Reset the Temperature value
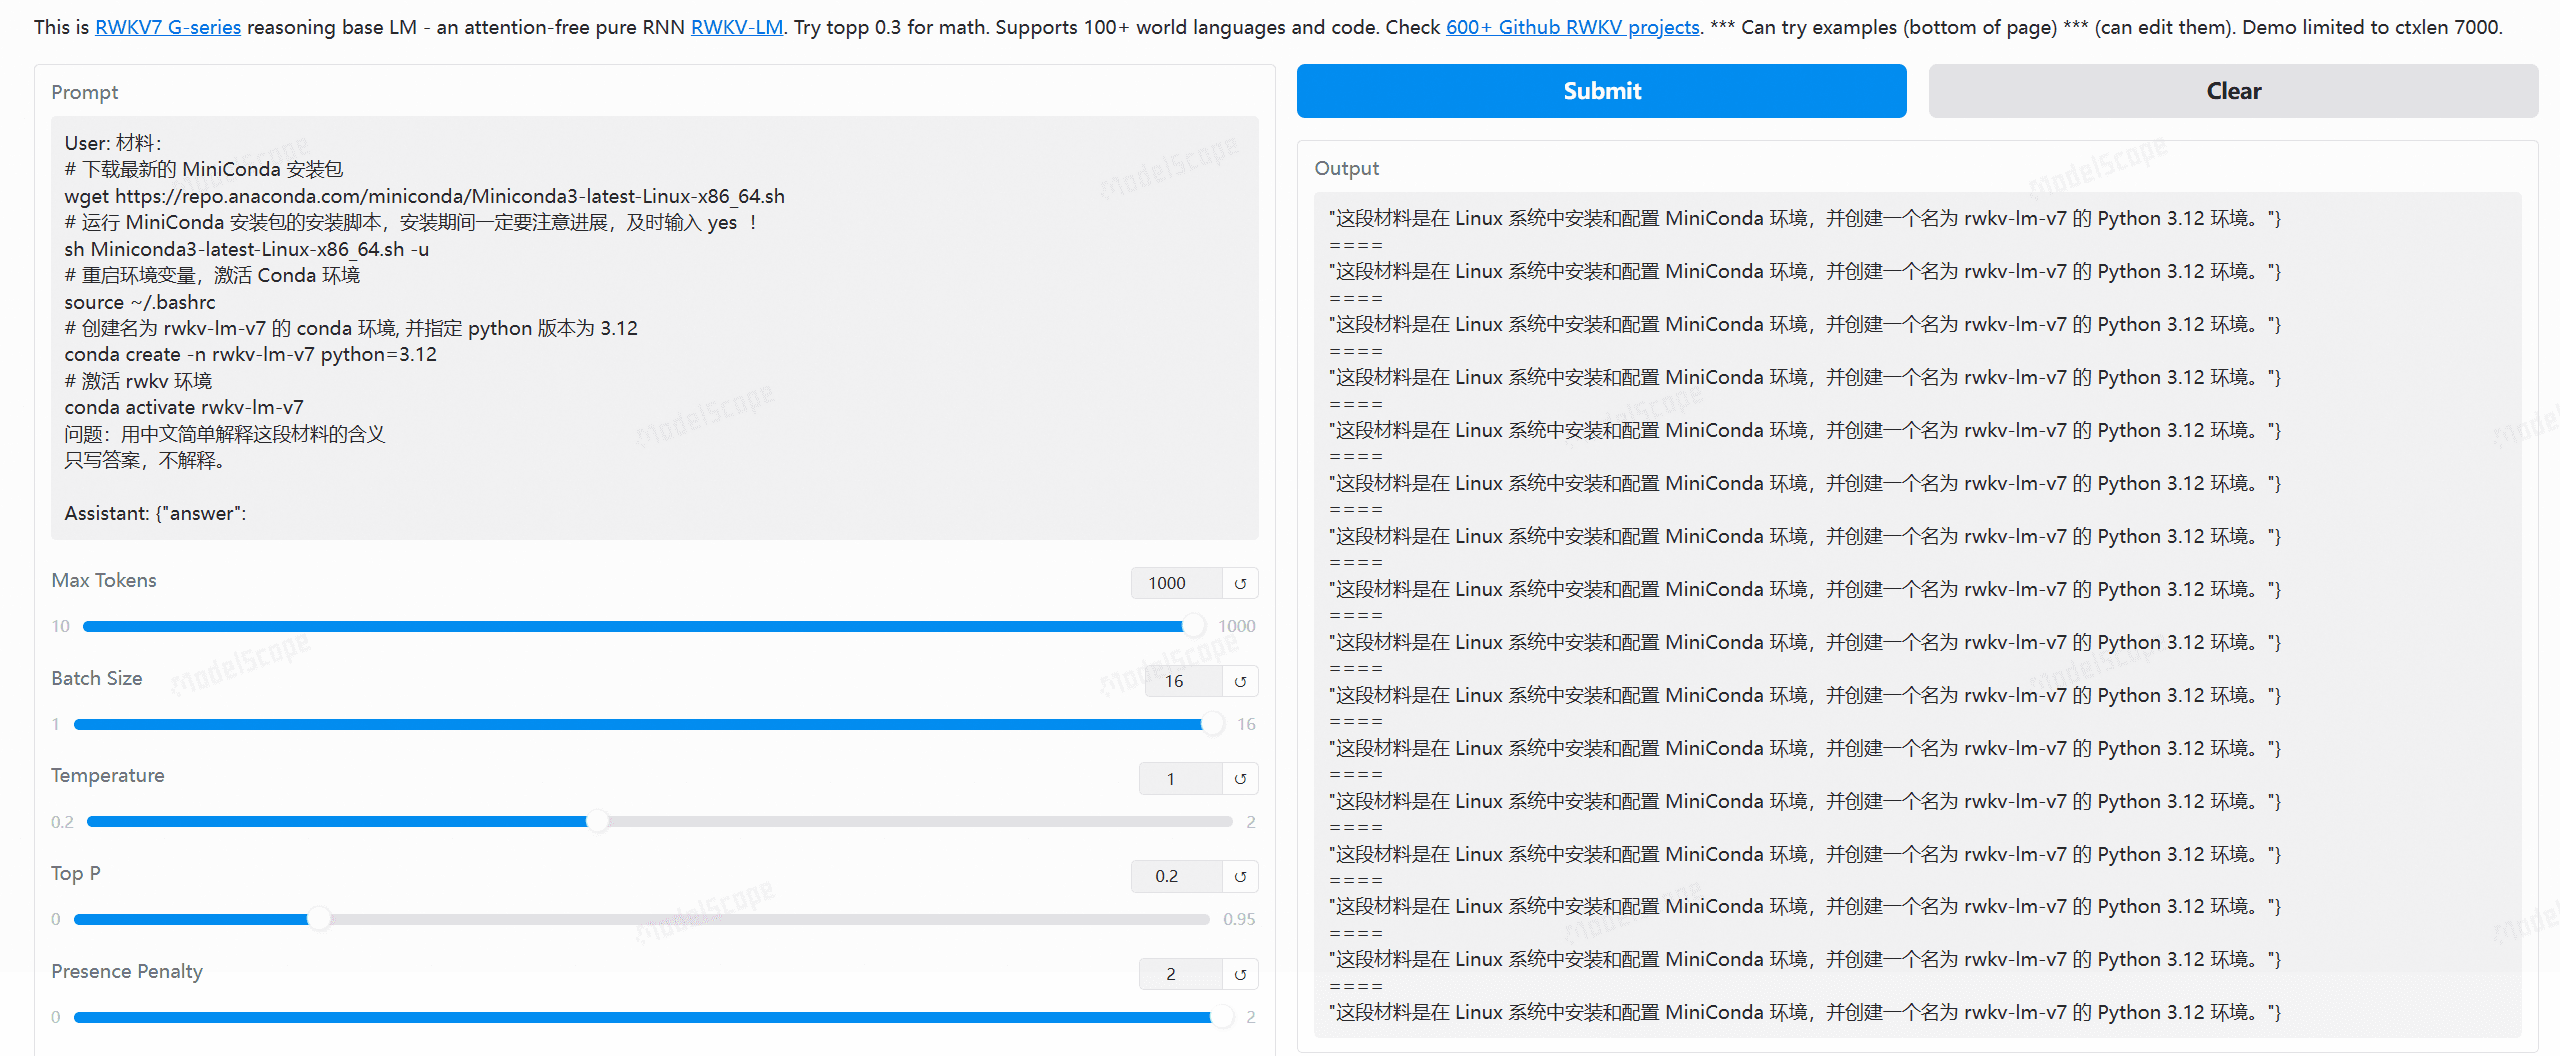2560x1056 pixels. (1240, 779)
